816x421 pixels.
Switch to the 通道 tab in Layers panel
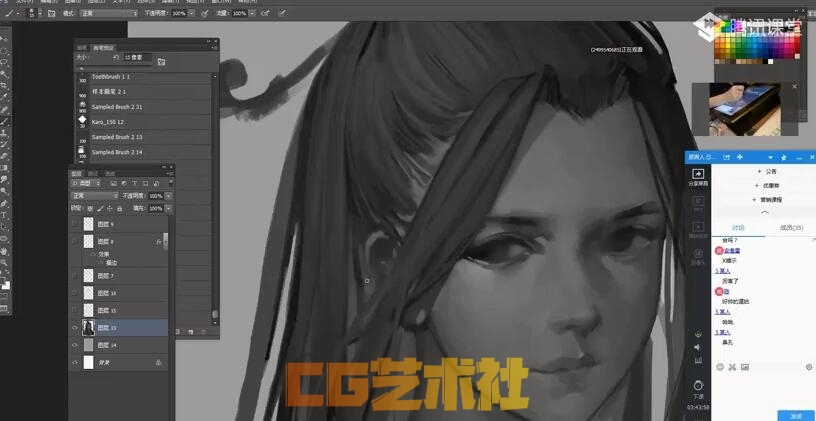pos(93,173)
